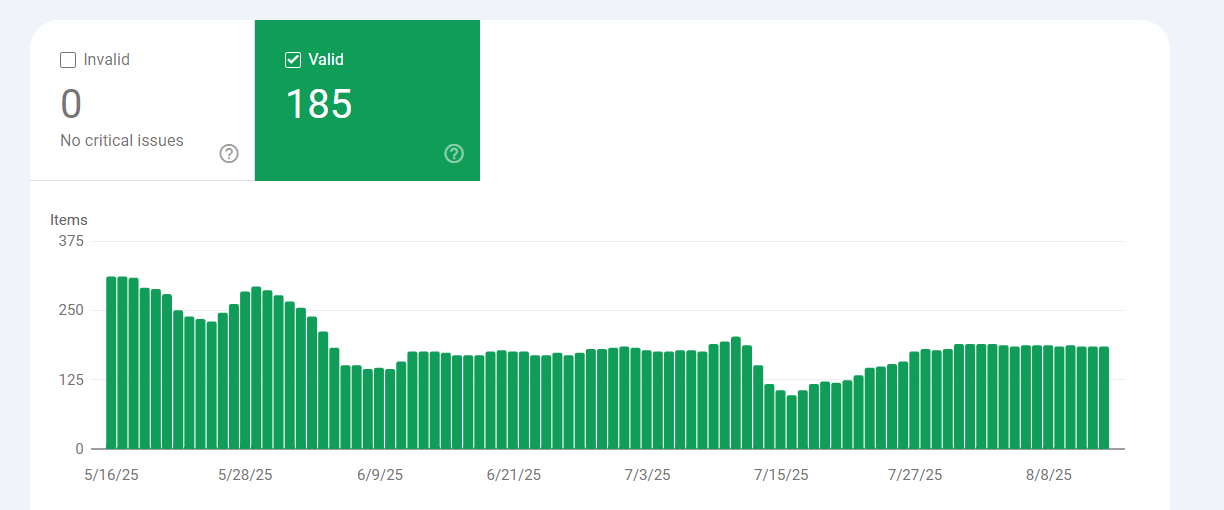This screenshot has height=510, width=1224.
Task: Click the 8/8/25 date label
Action: pos(1050,475)
